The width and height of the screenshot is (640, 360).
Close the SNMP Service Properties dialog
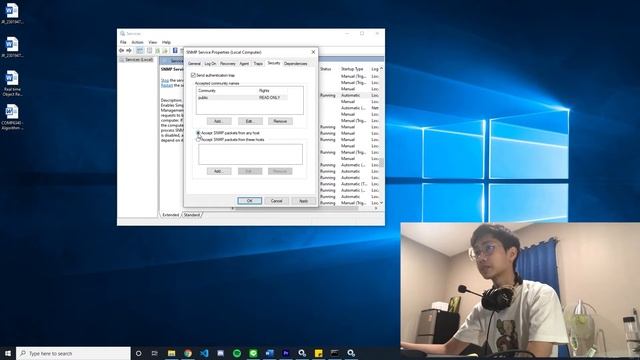[x=313, y=52]
